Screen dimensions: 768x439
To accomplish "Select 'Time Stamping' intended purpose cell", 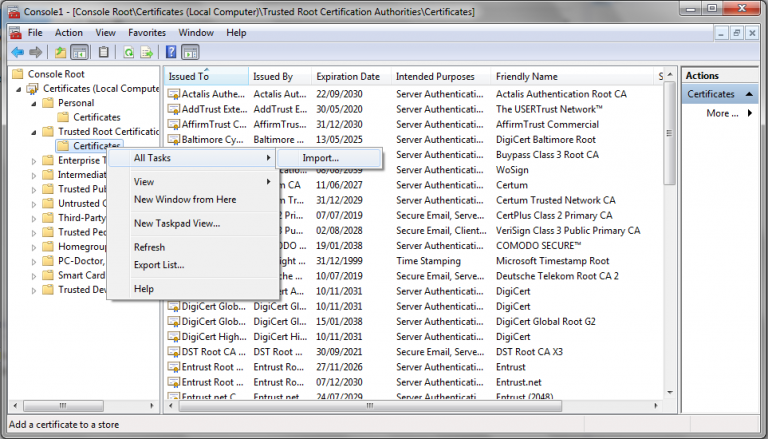I will (429, 261).
